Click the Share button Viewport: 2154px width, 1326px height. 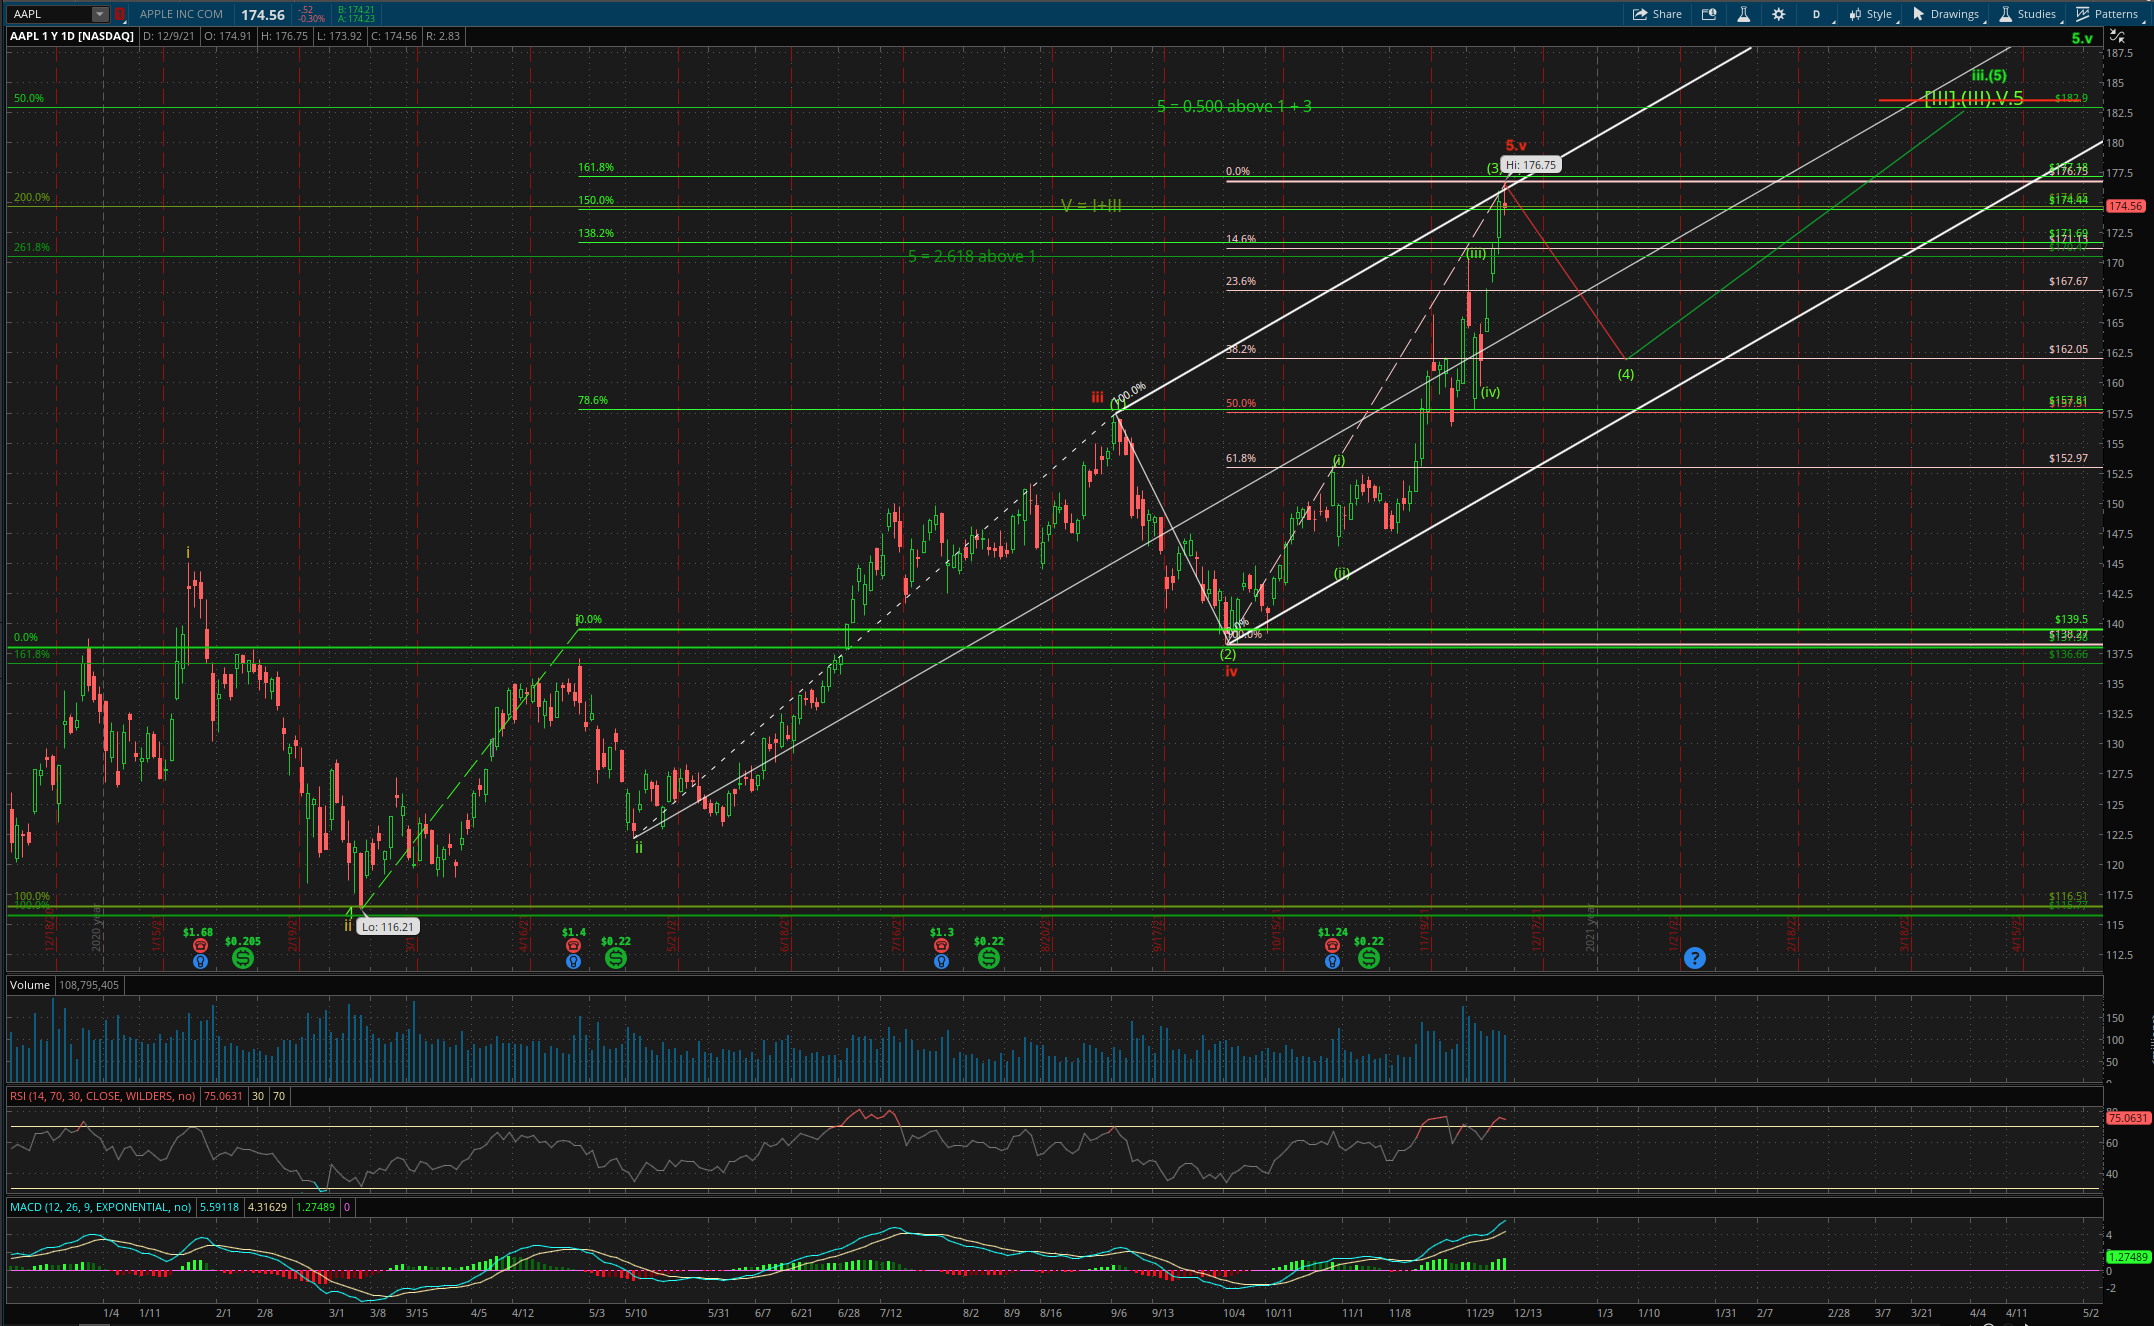point(1658,14)
